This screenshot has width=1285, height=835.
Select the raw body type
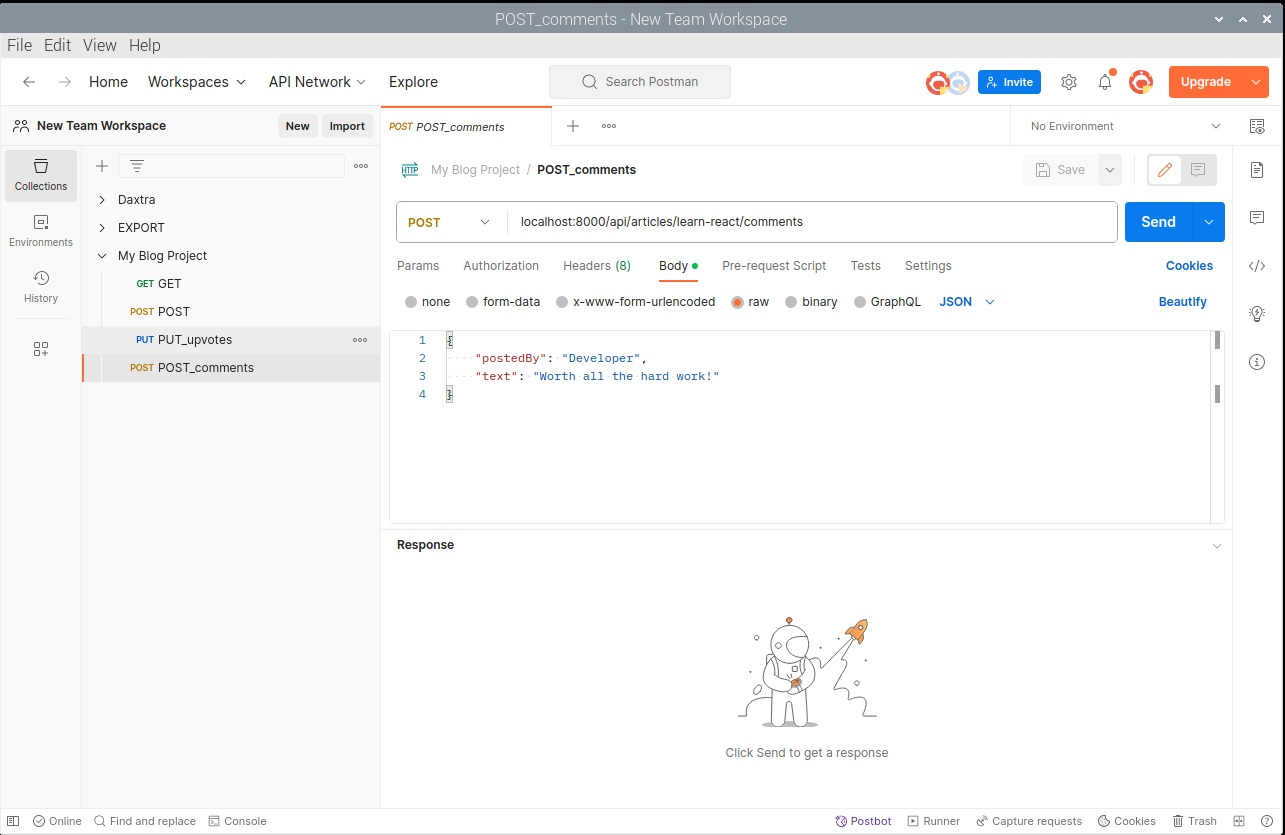point(738,302)
